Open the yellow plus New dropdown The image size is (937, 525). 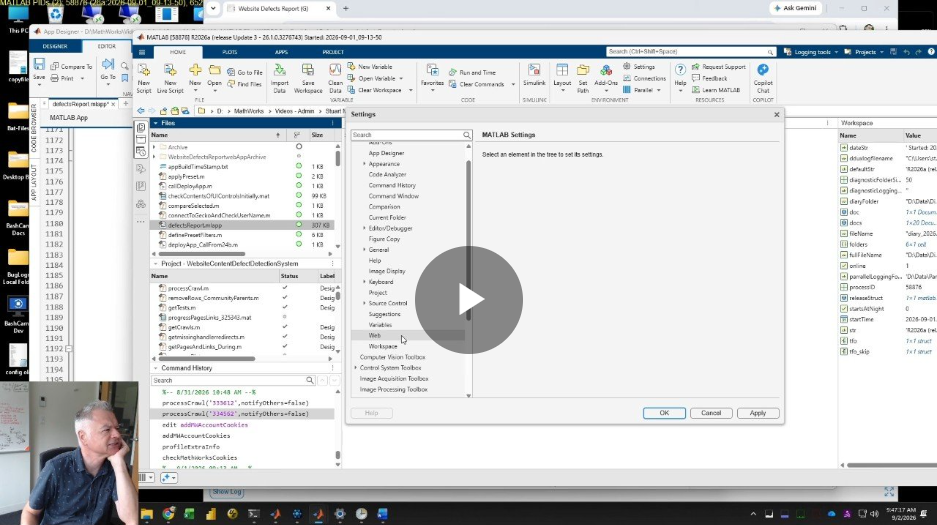tap(195, 79)
